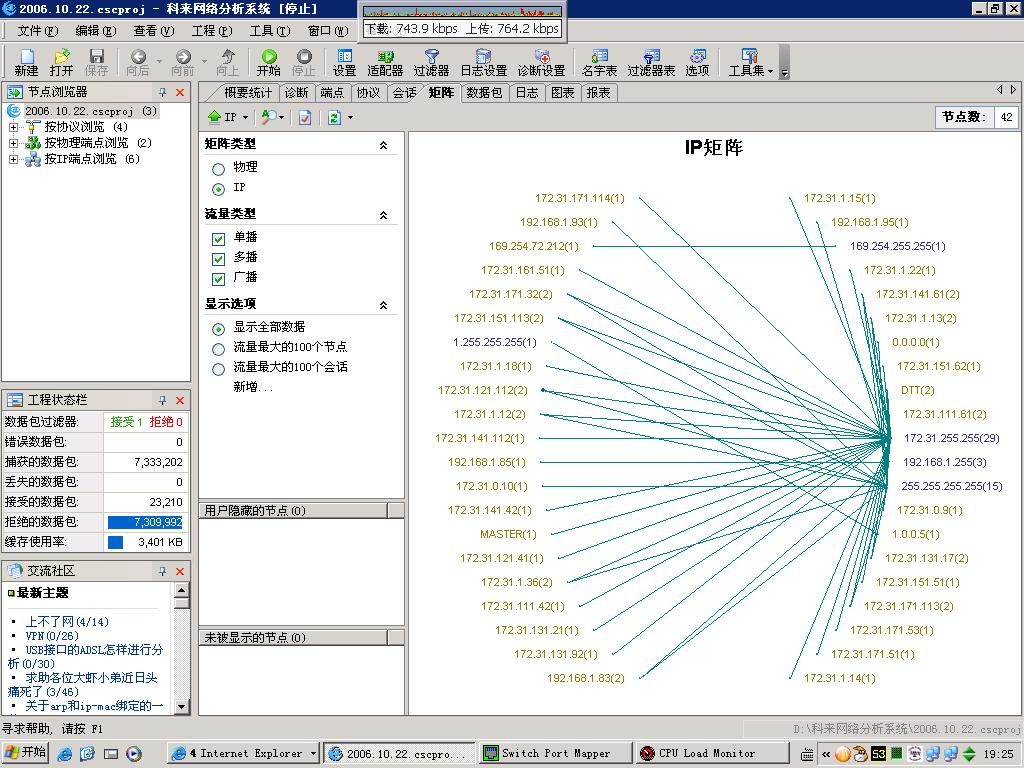The width and height of the screenshot is (1024, 768).
Task: Click the Windows 开始 Start button
Action: point(26,753)
